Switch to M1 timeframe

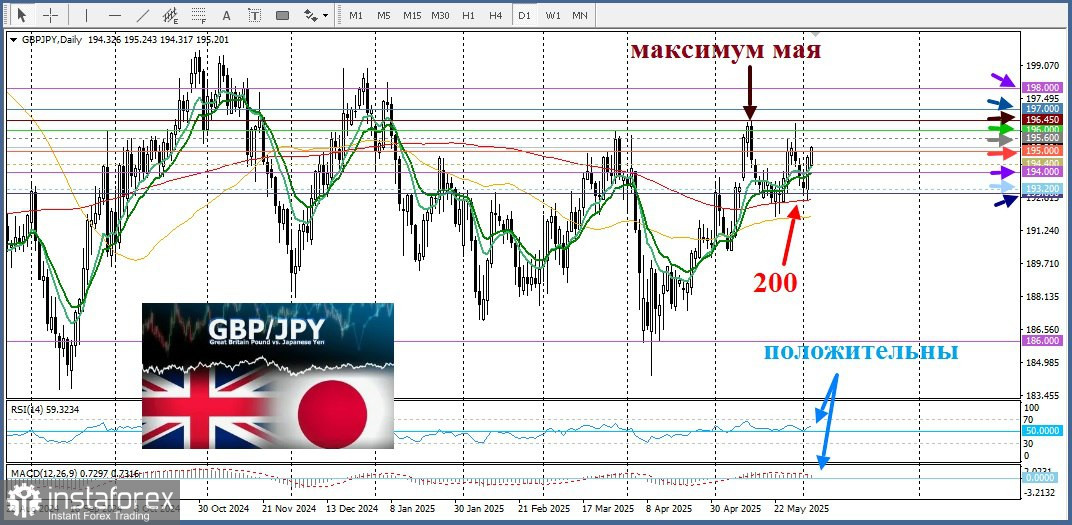(356, 14)
